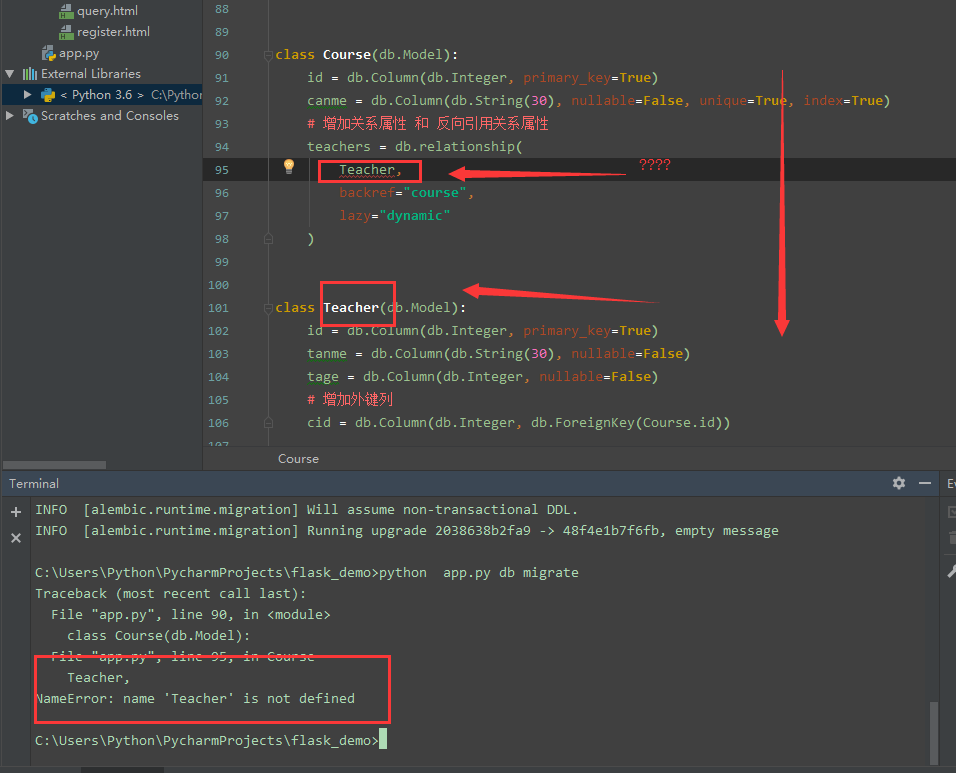Click Teacher class name on line 101

tap(351, 308)
